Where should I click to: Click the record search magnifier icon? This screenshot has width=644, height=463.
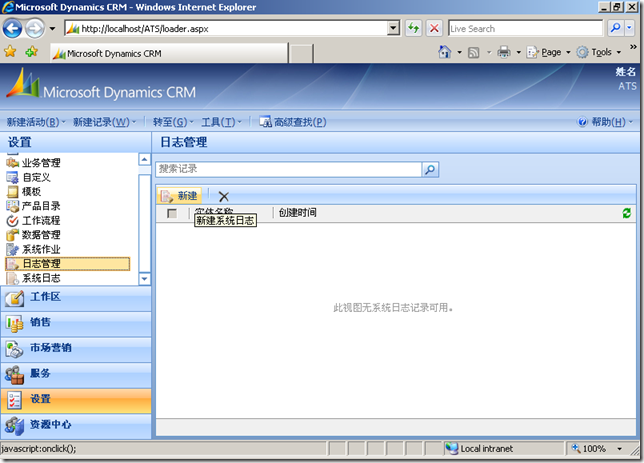(430, 169)
